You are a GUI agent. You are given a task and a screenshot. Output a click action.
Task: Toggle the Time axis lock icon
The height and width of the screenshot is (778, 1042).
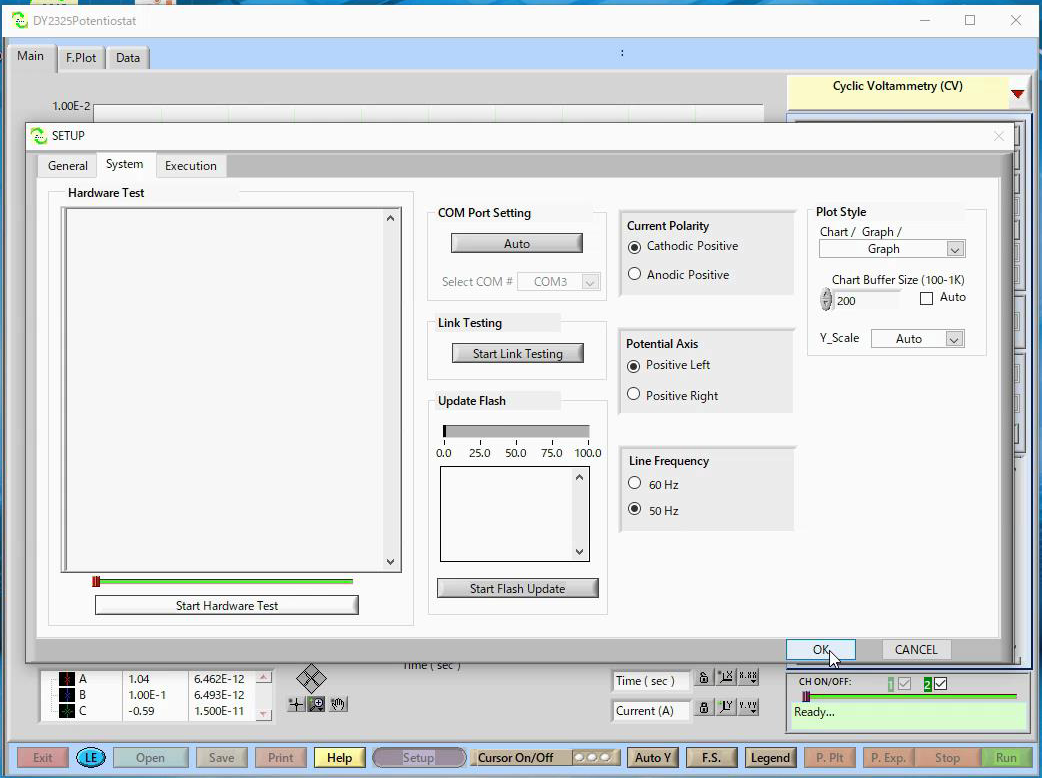704,679
